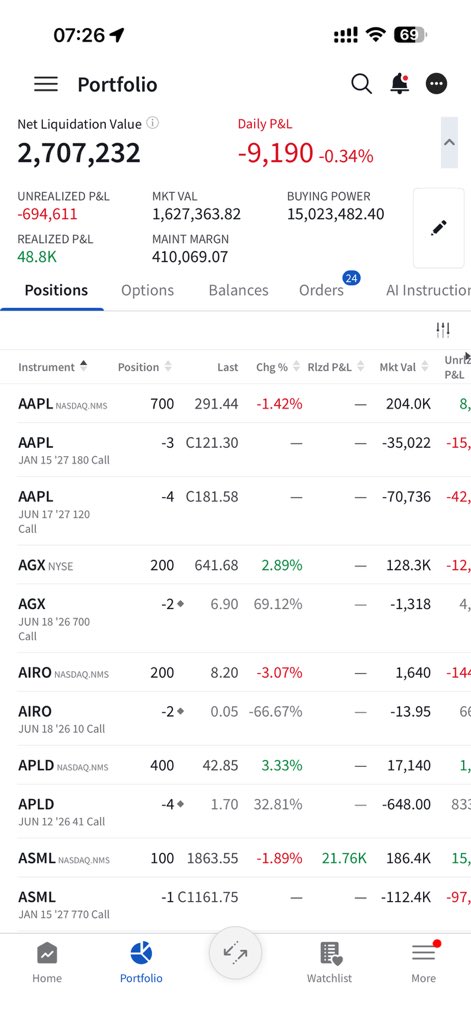This screenshot has width=471, height=1024.
Task: Sort by Chg % column header
Action: point(278,367)
